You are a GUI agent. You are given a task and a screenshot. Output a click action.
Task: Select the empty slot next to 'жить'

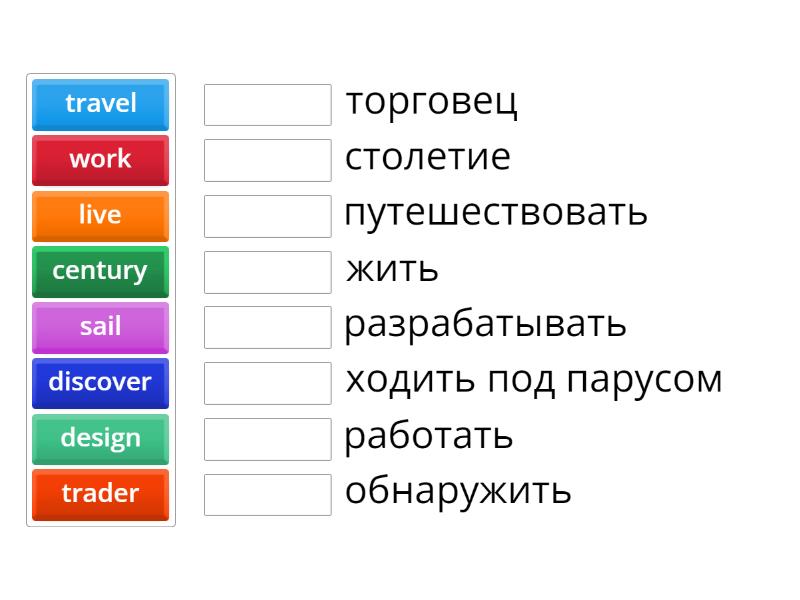267,271
